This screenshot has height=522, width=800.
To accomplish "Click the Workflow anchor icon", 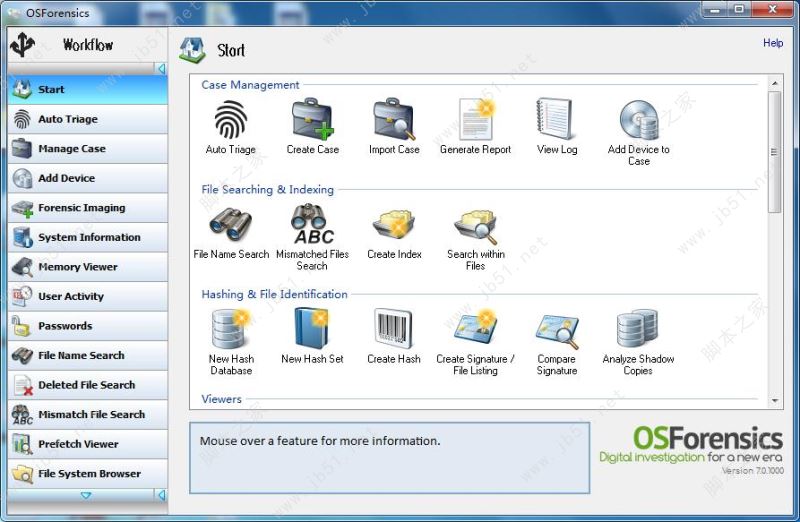I will coord(22,44).
